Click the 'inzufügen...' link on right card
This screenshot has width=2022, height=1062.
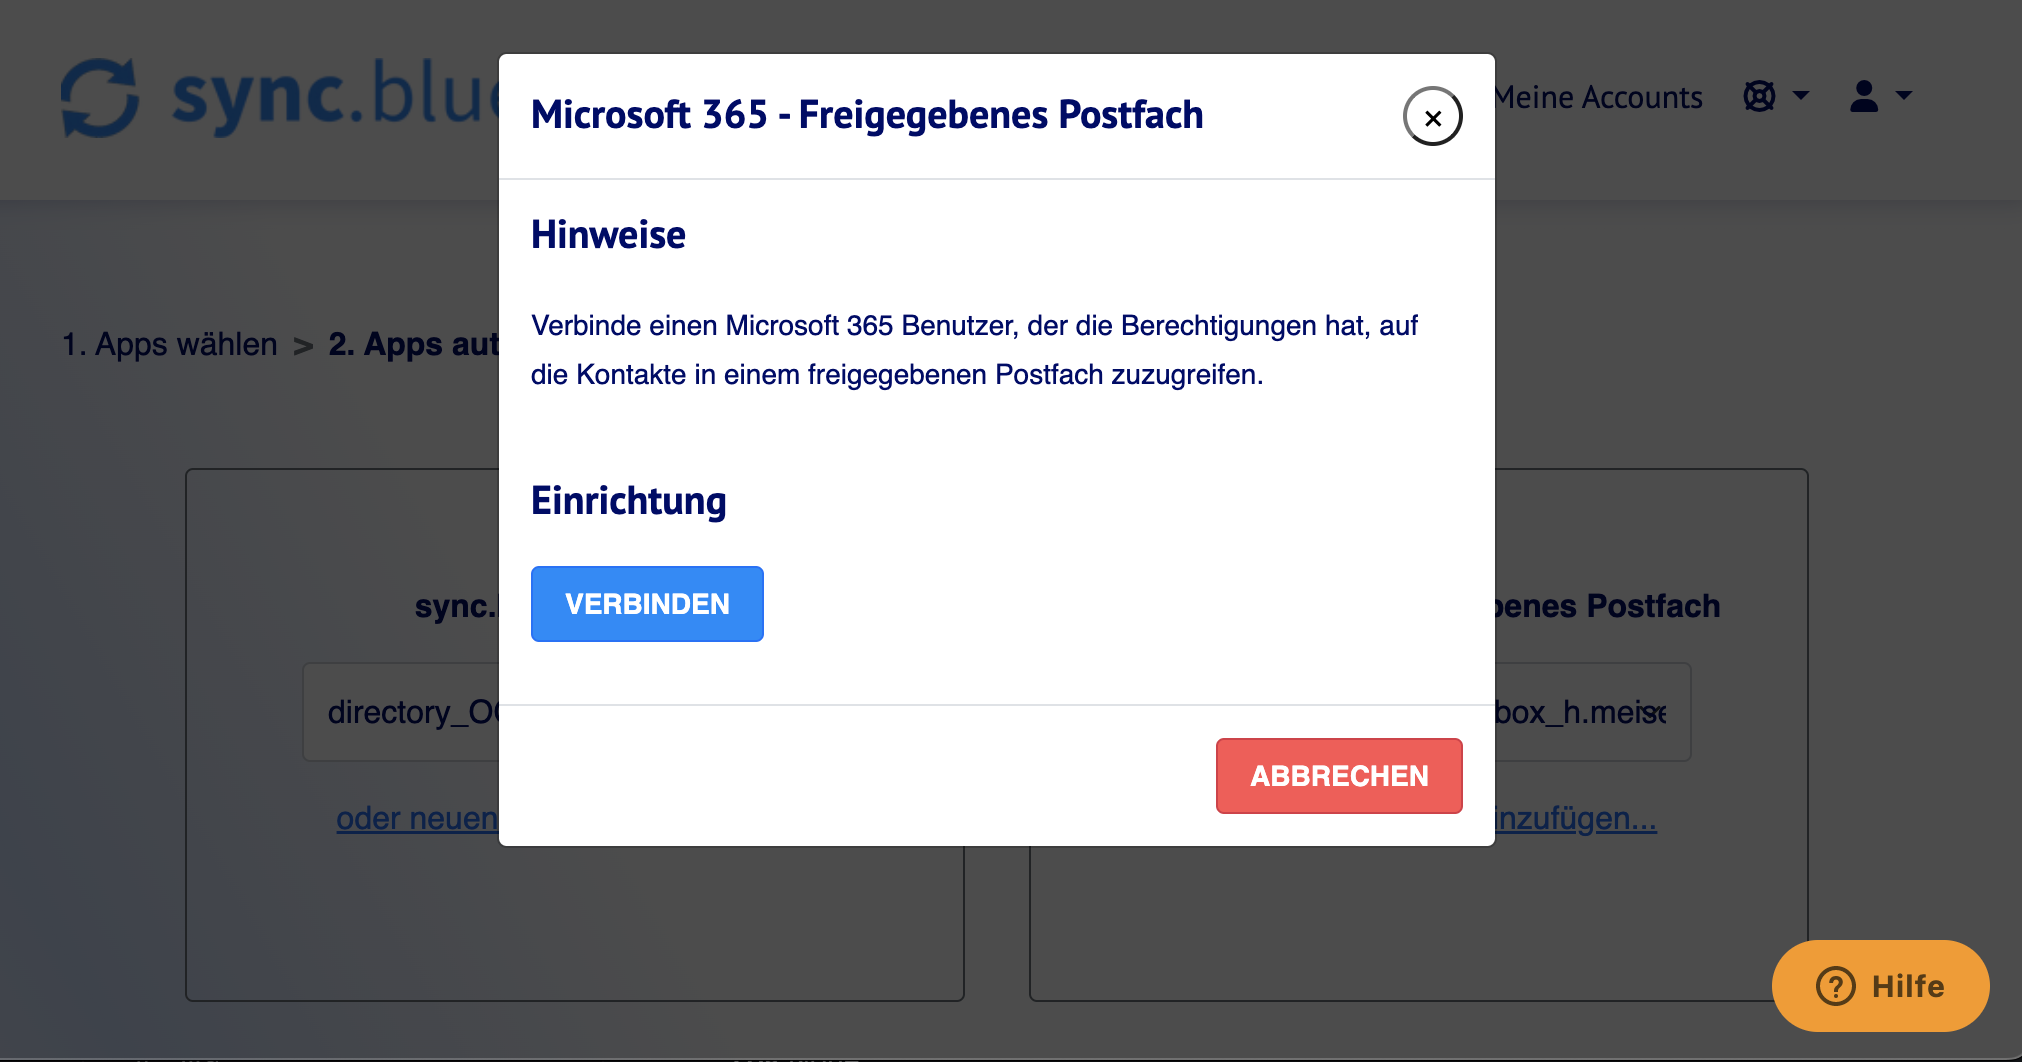click(x=1576, y=818)
